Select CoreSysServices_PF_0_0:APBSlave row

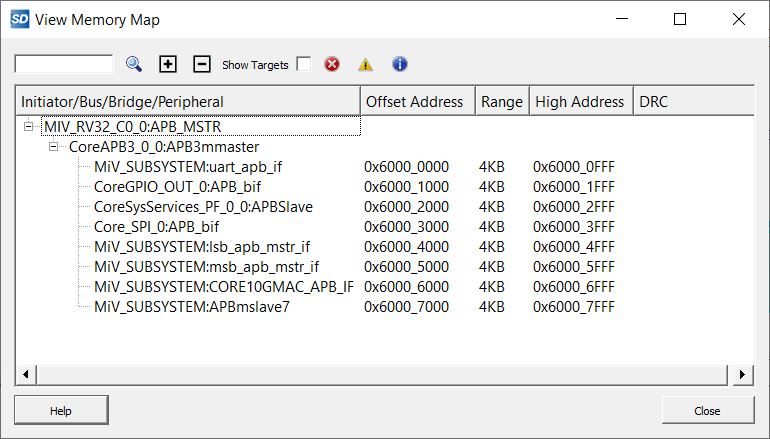coord(203,207)
